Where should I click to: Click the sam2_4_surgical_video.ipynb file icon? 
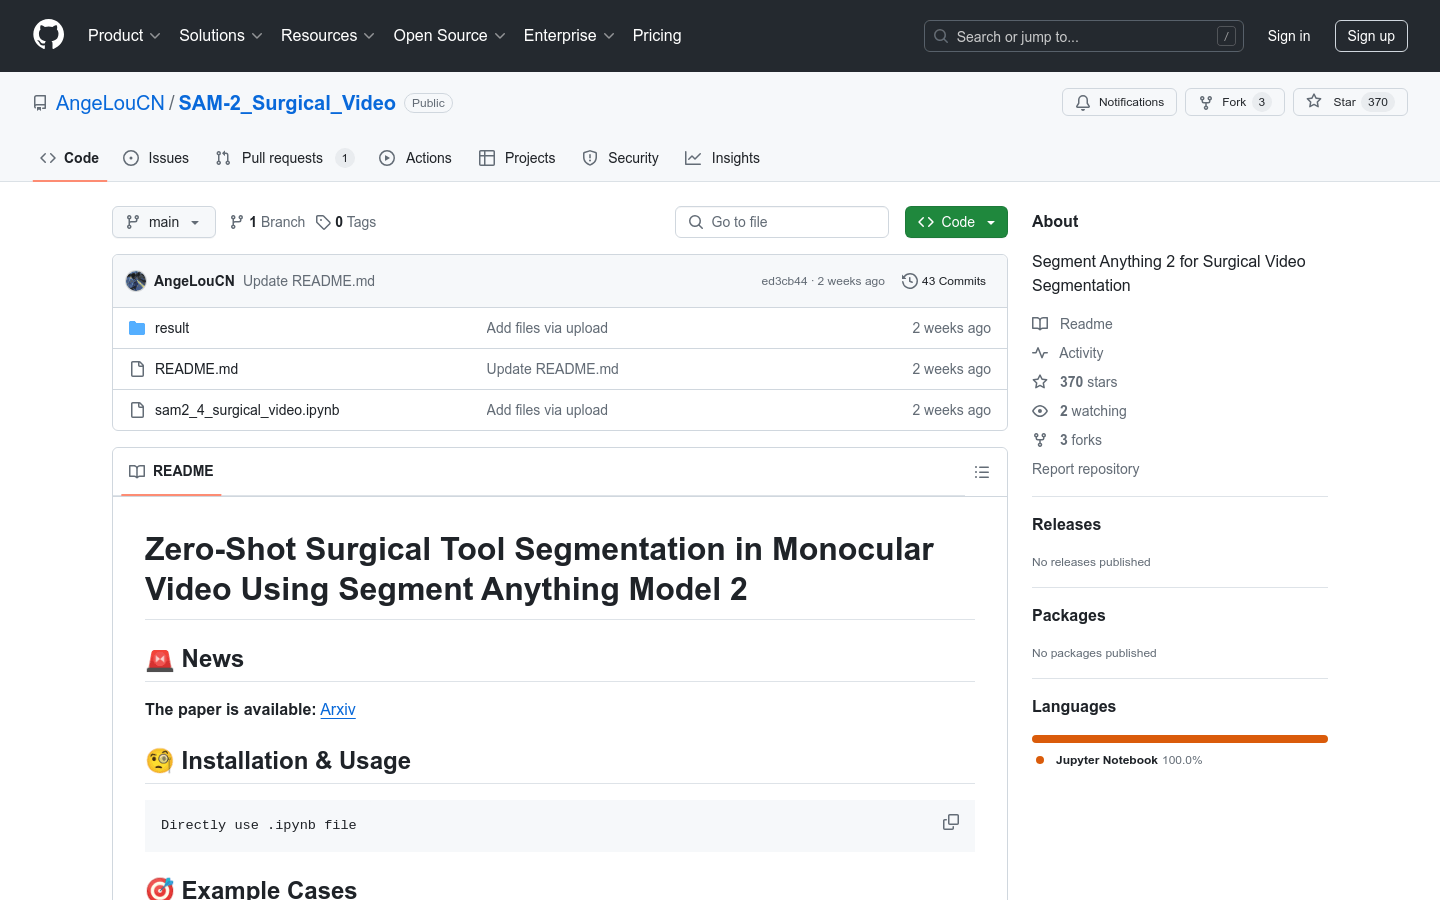pyautogui.click(x=137, y=410)
